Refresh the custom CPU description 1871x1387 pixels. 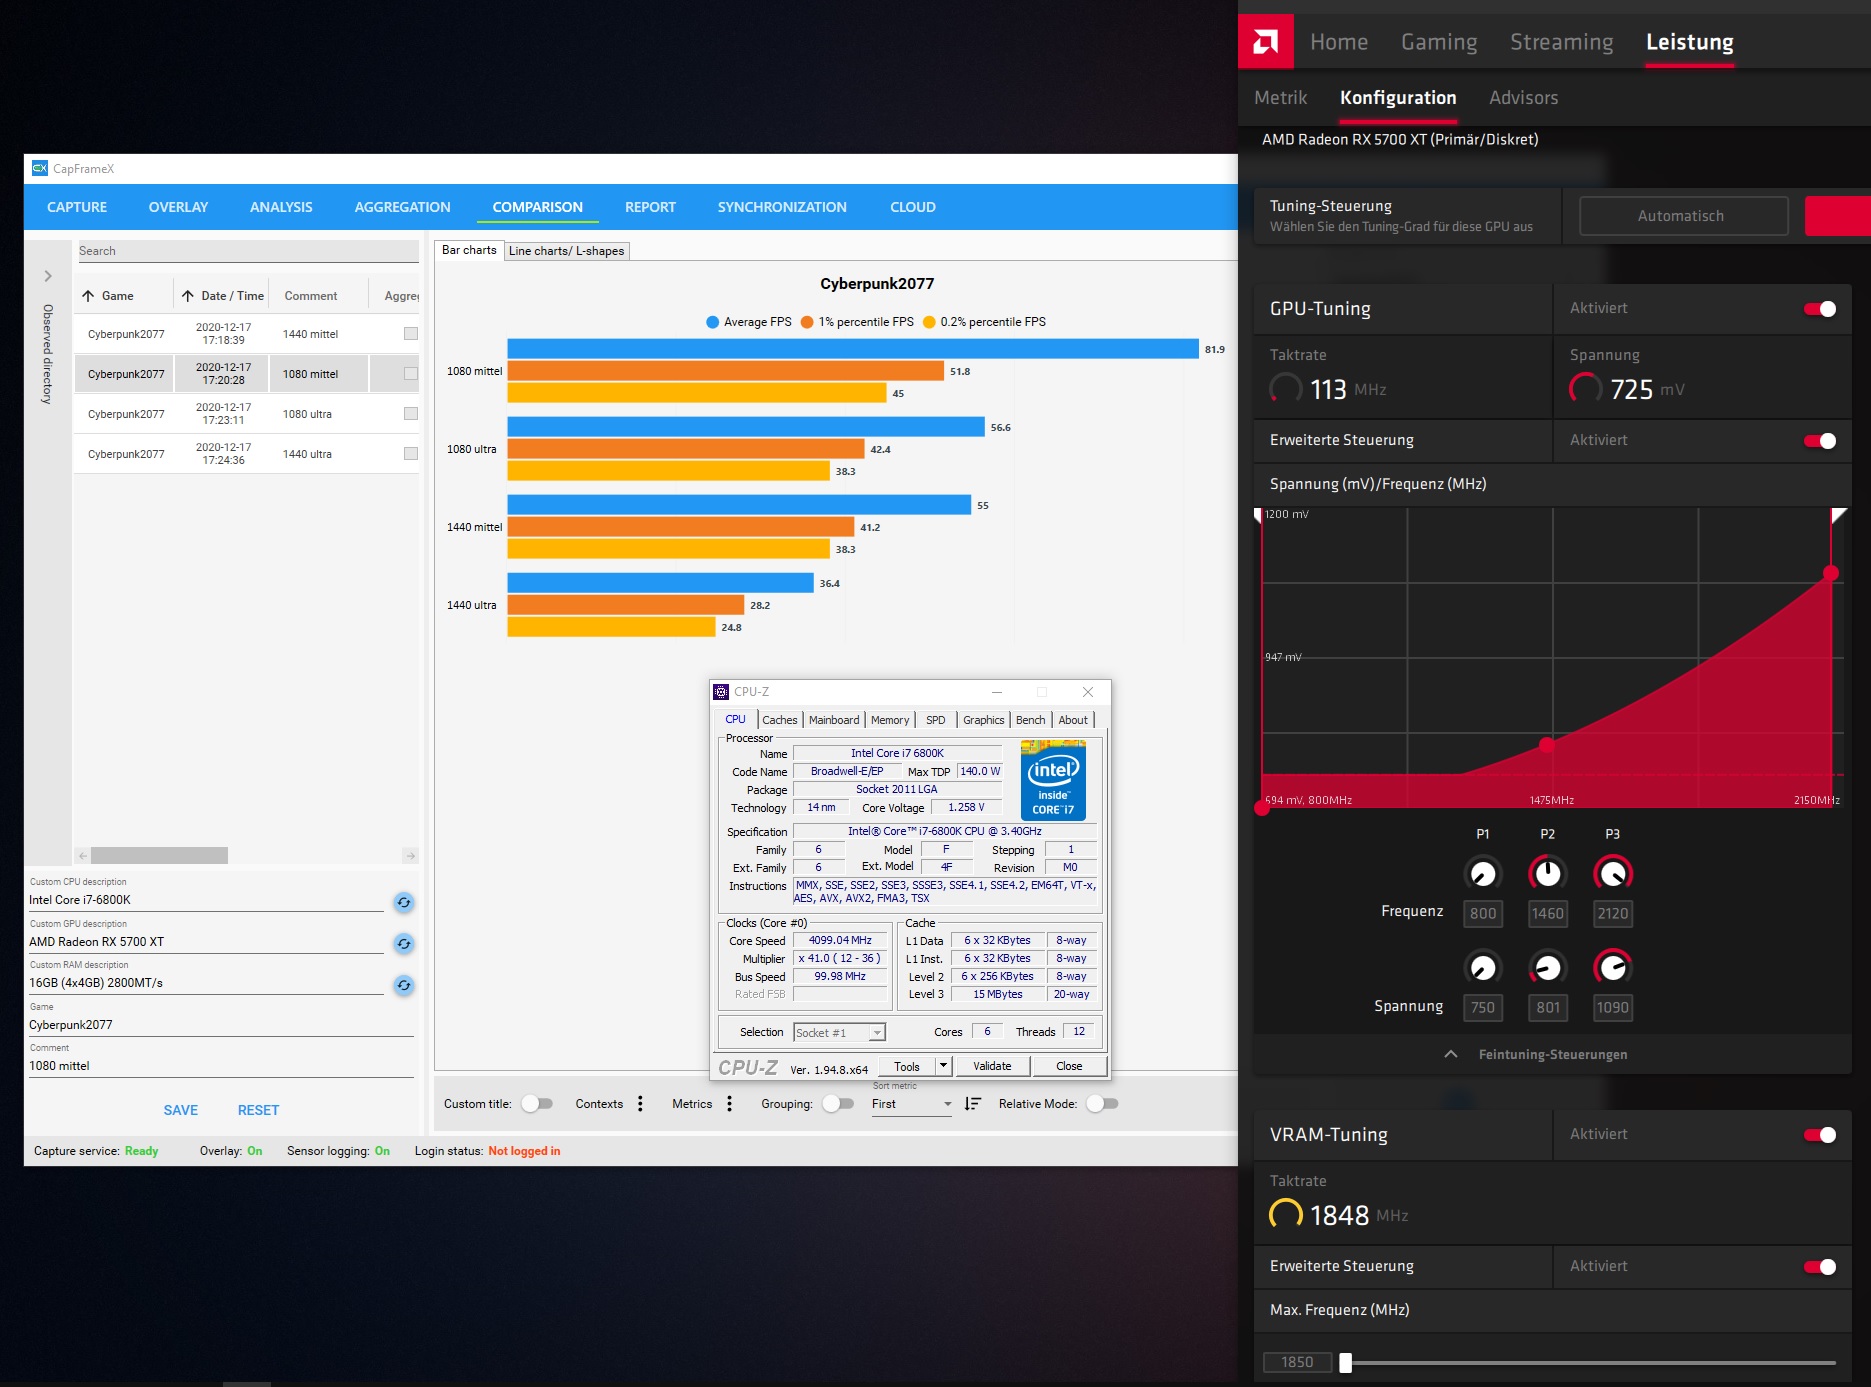[x=404, y=902]
